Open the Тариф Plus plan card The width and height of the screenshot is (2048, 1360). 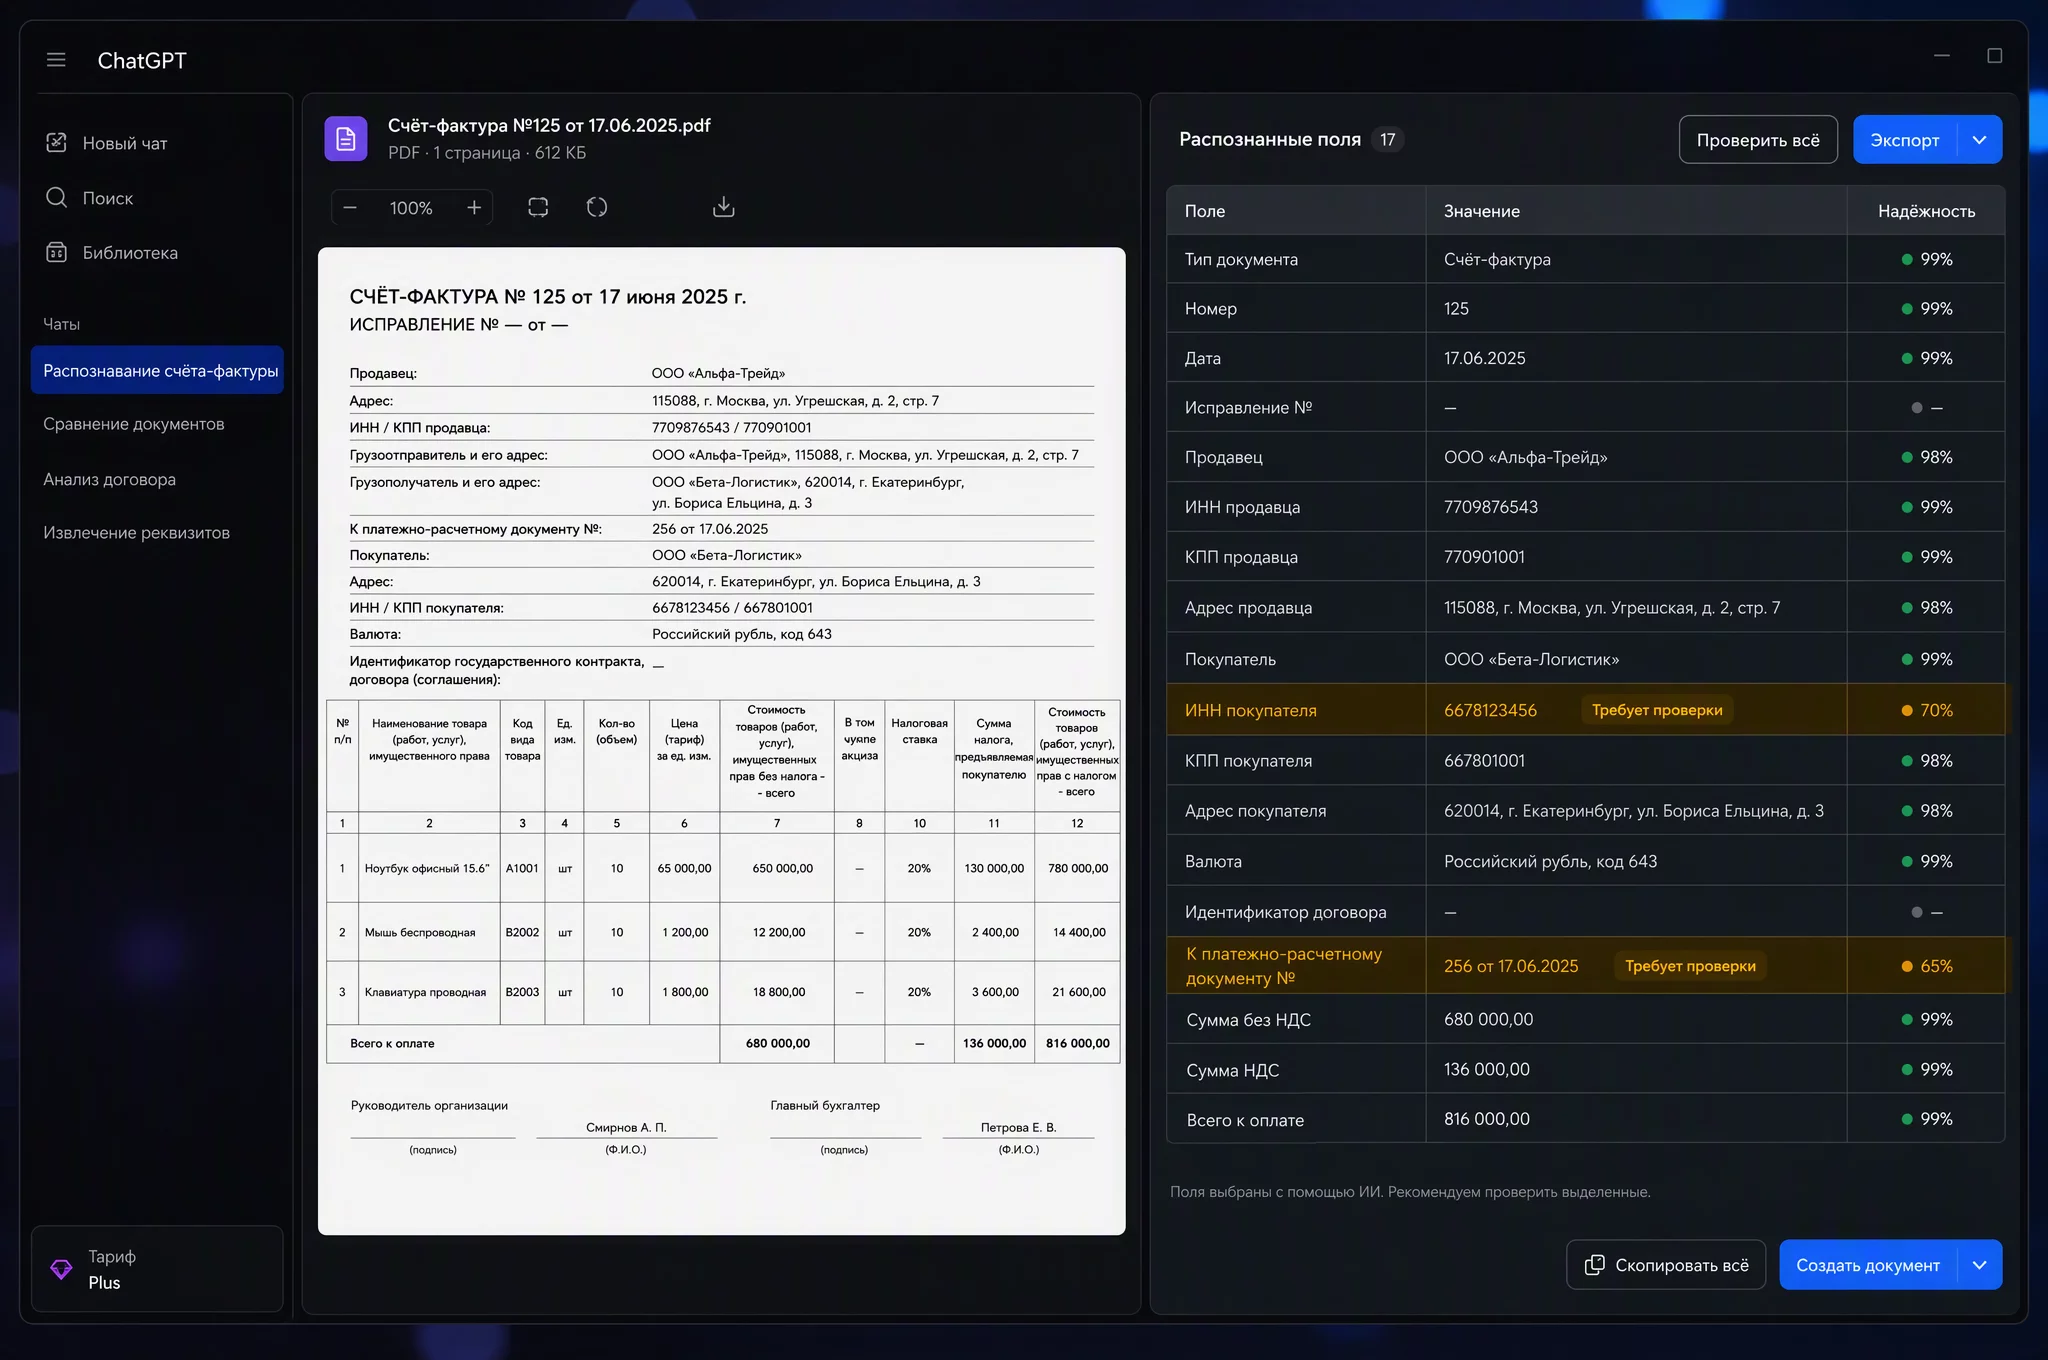[x=158, y=1269]
